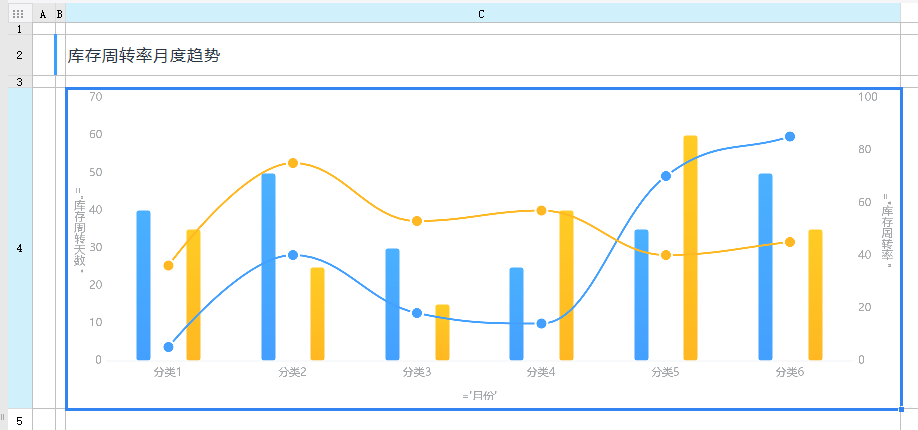Select column A header
Screen dimensions: 918x430
click(43, 14)
